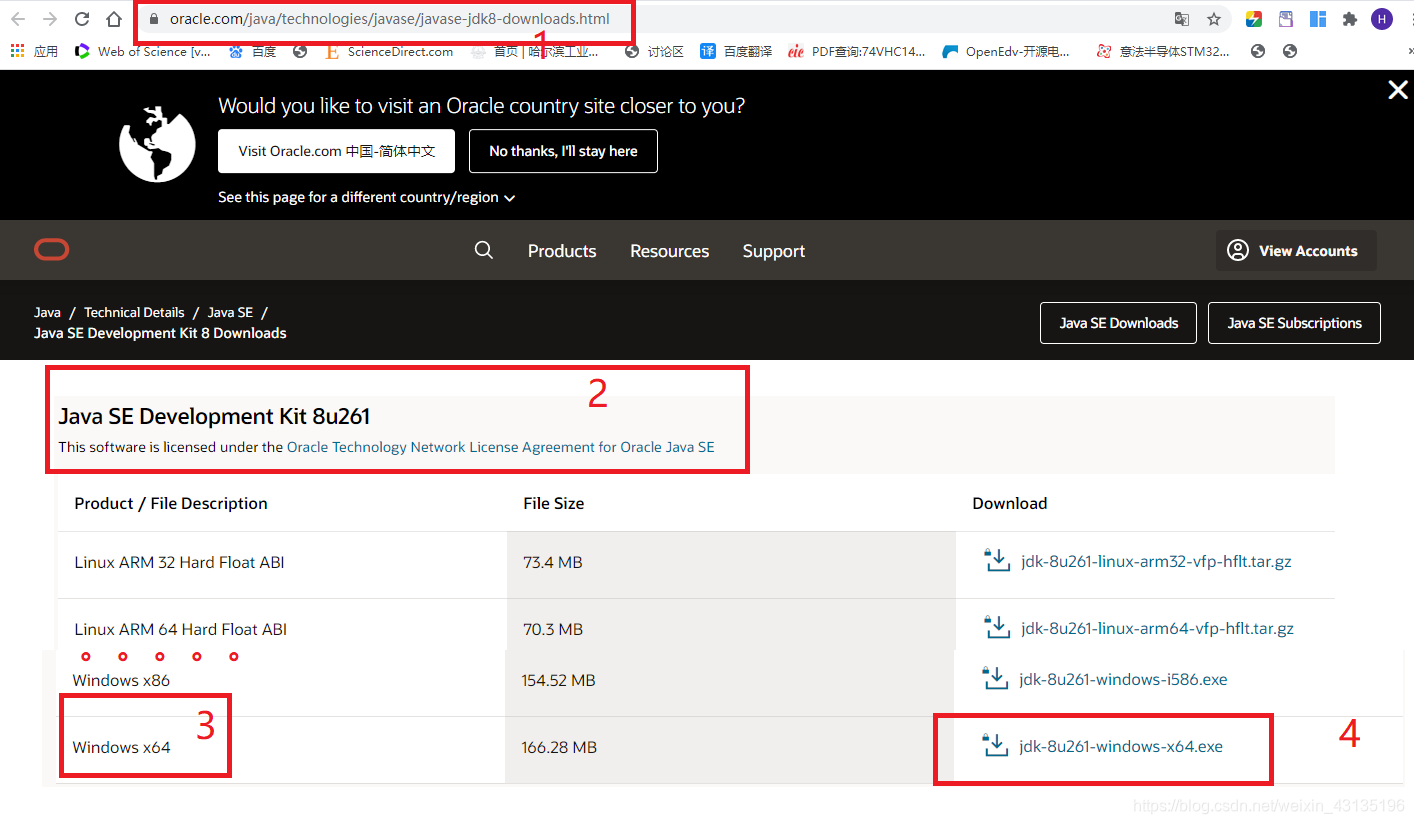The image size is (1414, 824).
Task: Expand See this page for a different country/region
Action: pos(366,197)
